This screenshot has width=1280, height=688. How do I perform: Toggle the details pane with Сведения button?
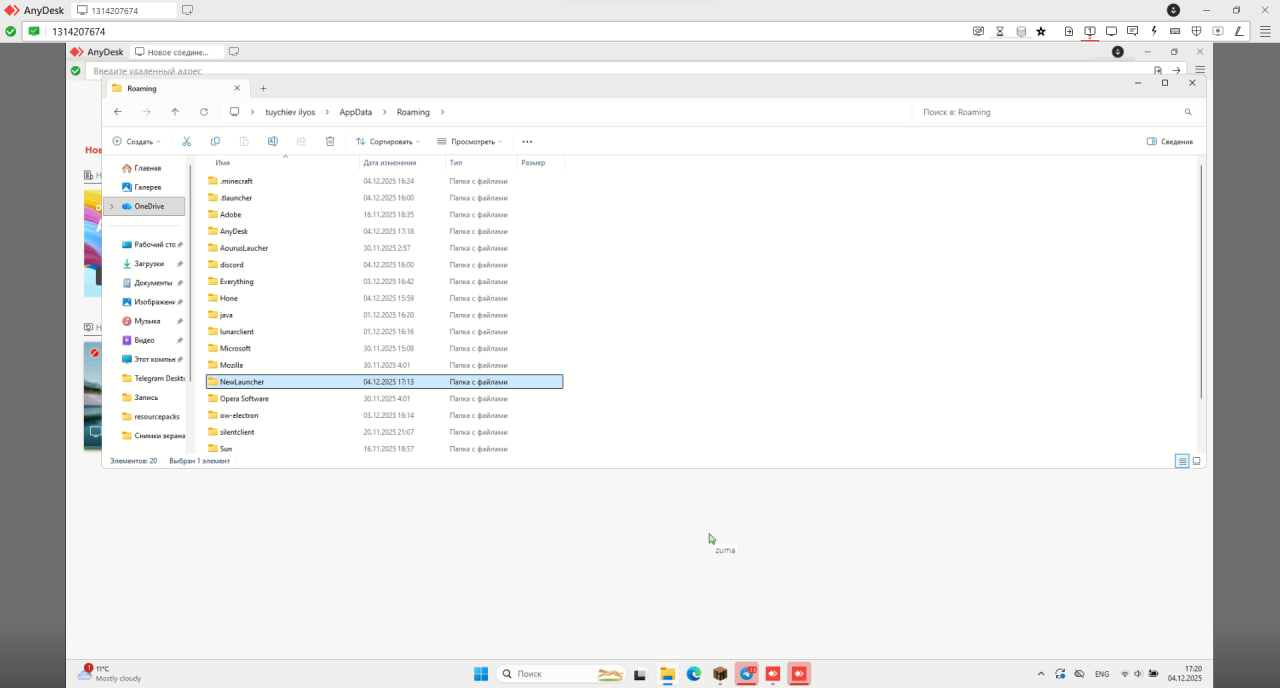(x=1169, y=142)
